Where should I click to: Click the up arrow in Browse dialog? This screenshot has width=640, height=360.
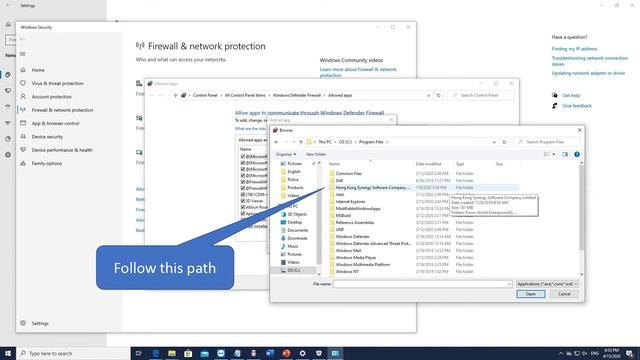(301, 142)
